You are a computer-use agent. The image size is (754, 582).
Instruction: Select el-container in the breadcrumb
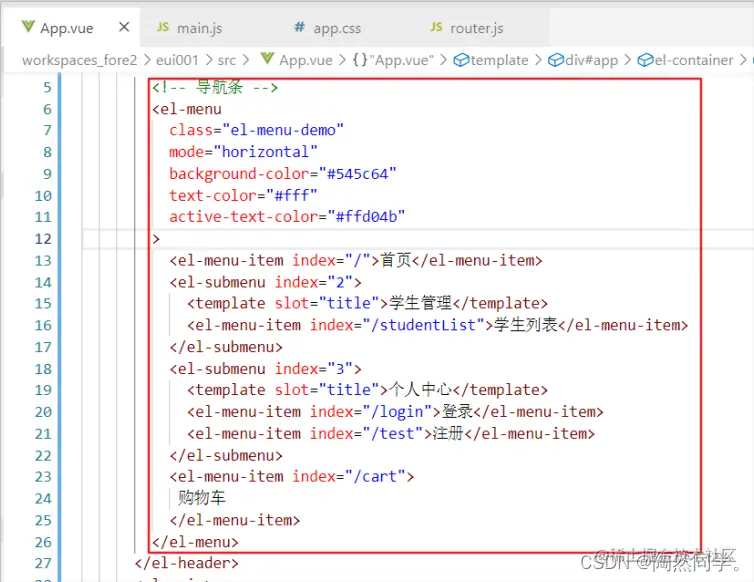coord(694,60)
